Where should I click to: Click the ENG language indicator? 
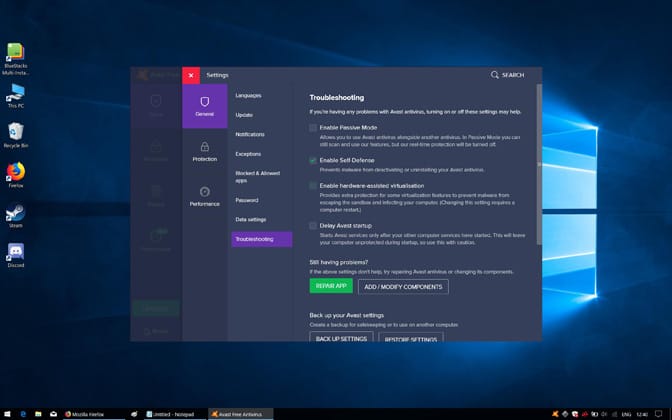click(626, 414)
